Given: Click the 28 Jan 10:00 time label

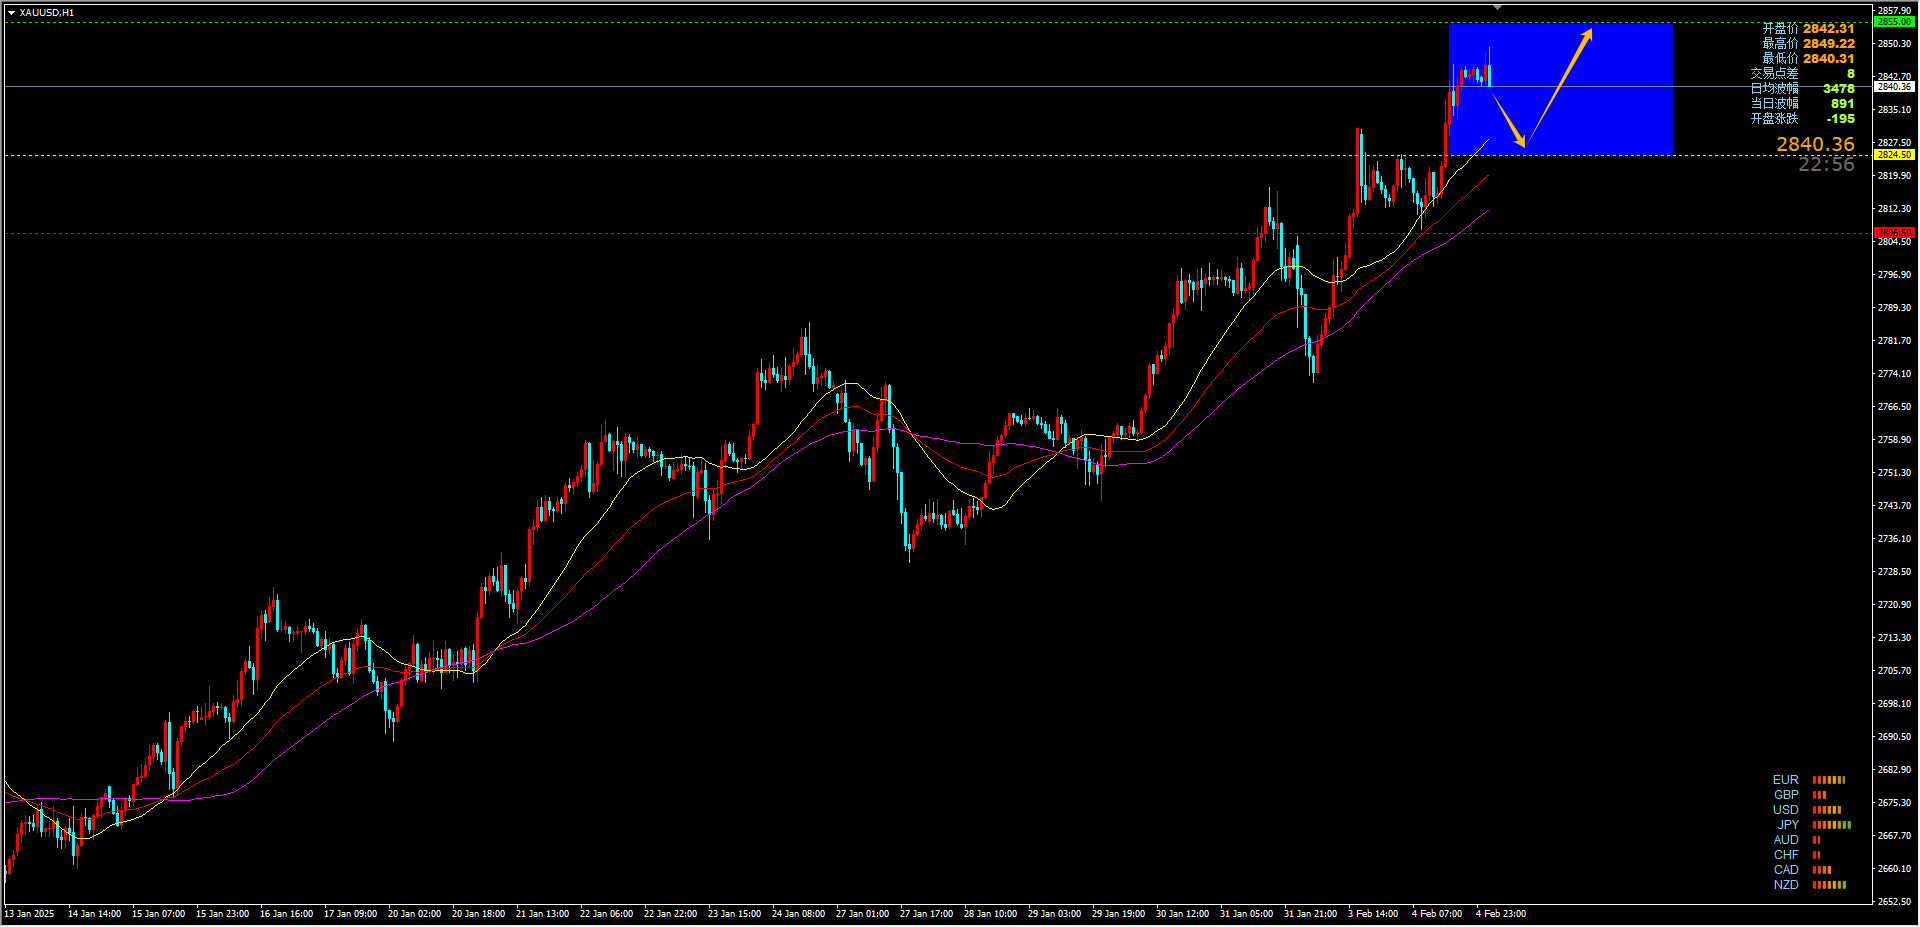Looking at the screenshot, I should pos(990,914).
